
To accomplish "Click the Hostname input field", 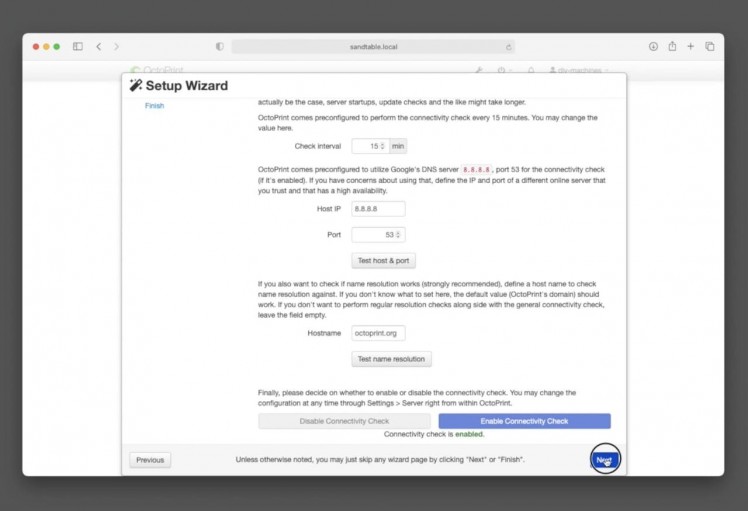I will (x=378, y=333).
